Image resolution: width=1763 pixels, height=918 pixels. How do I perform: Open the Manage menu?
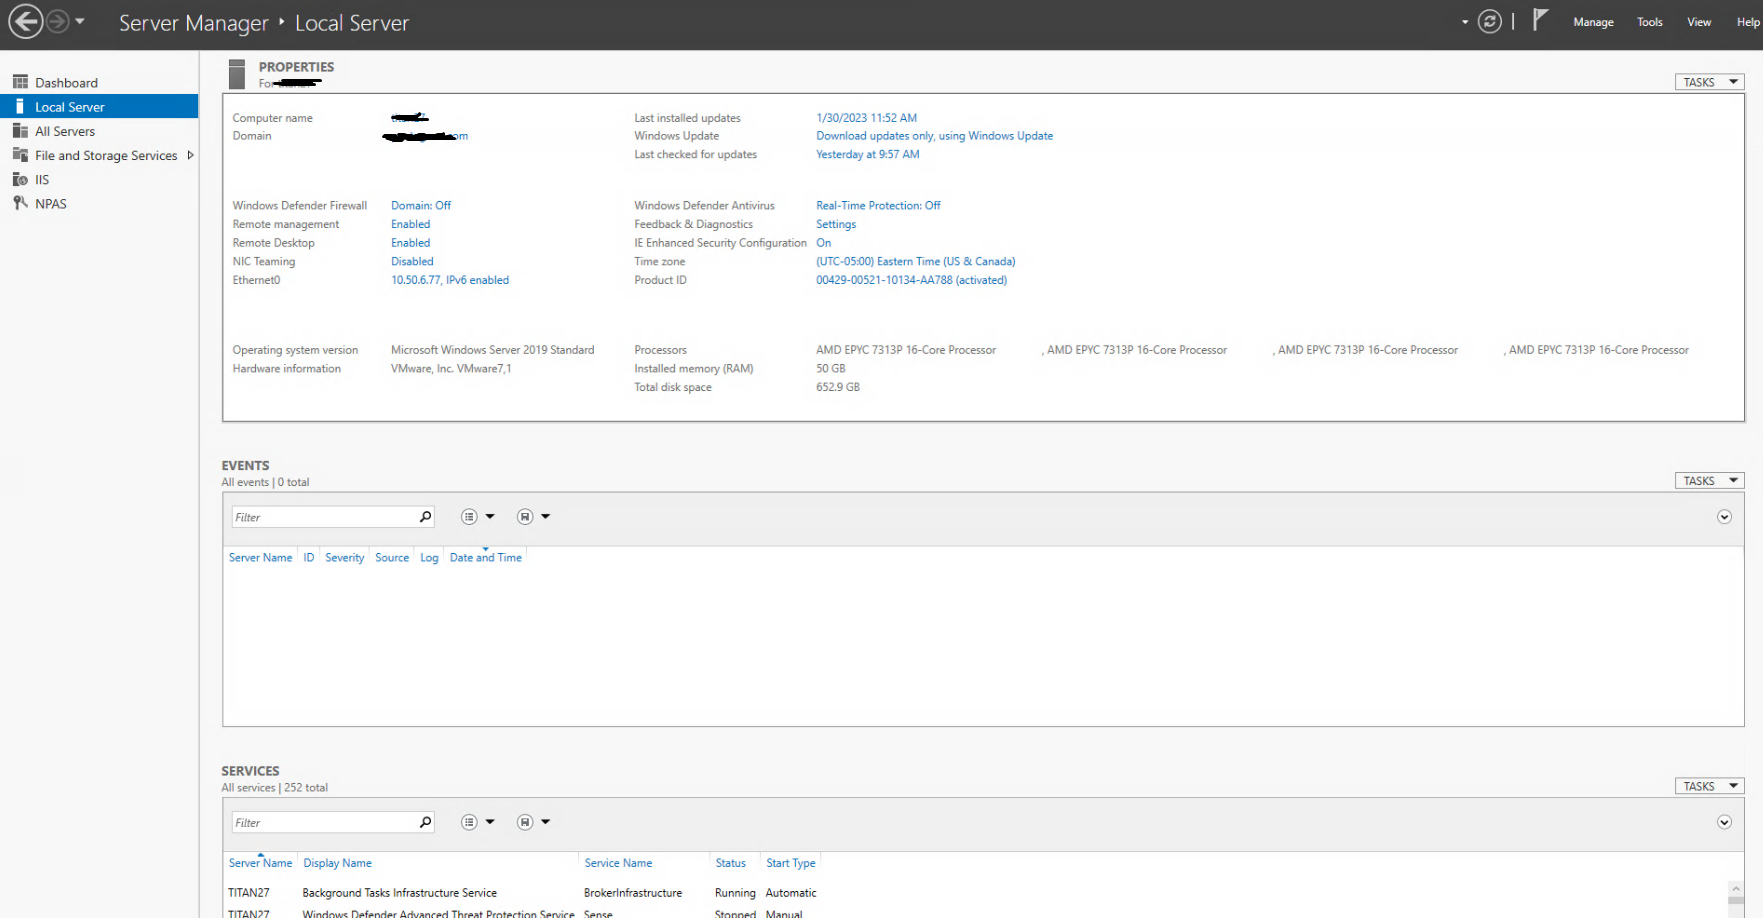tap(1593, 22)
